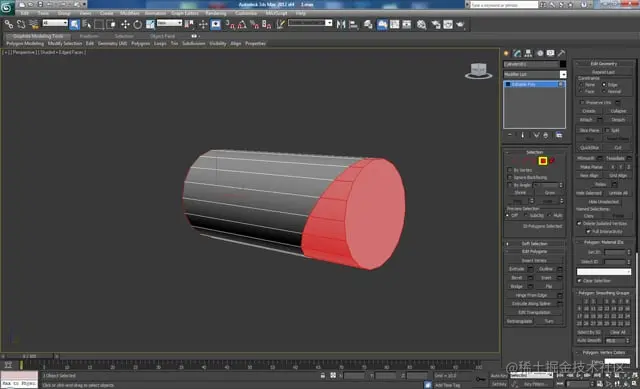This screenshot has height=389, width=640.
Task: Click the QuickSlice button
Action: pos(589,147)
